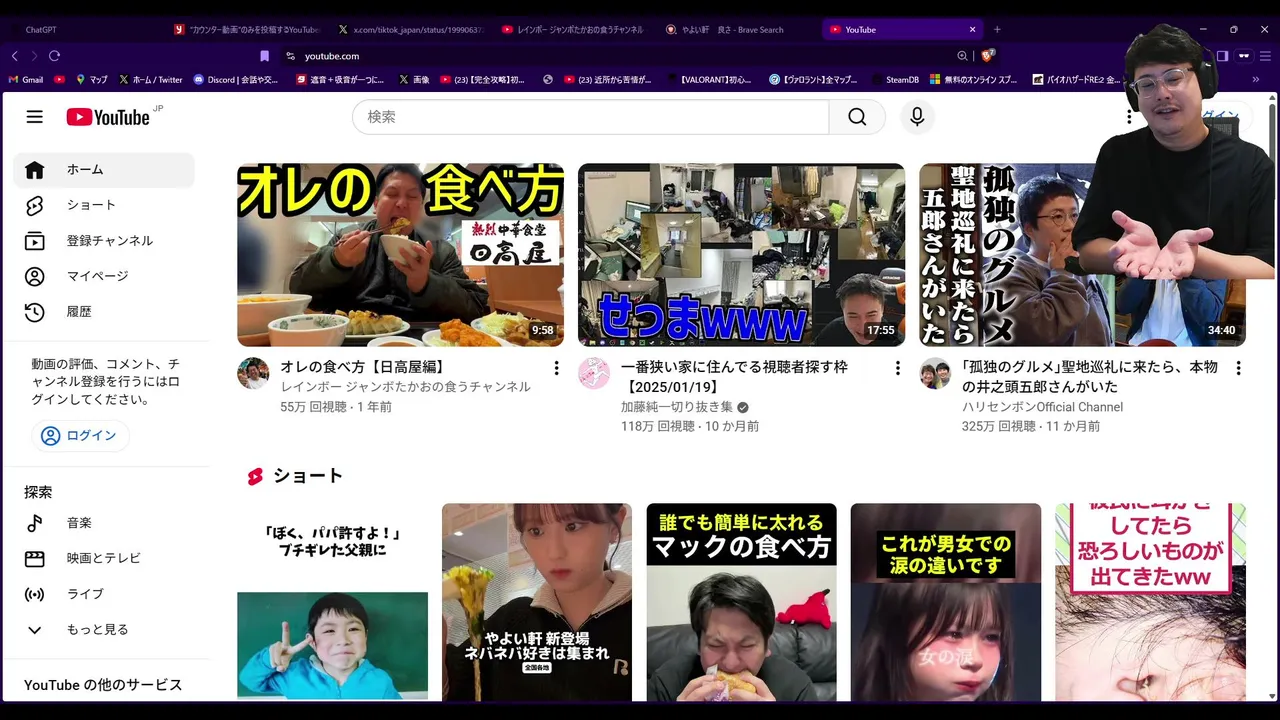
Task: Open video title オレの食べ方【日高屋編】
Action: [362, 367]
